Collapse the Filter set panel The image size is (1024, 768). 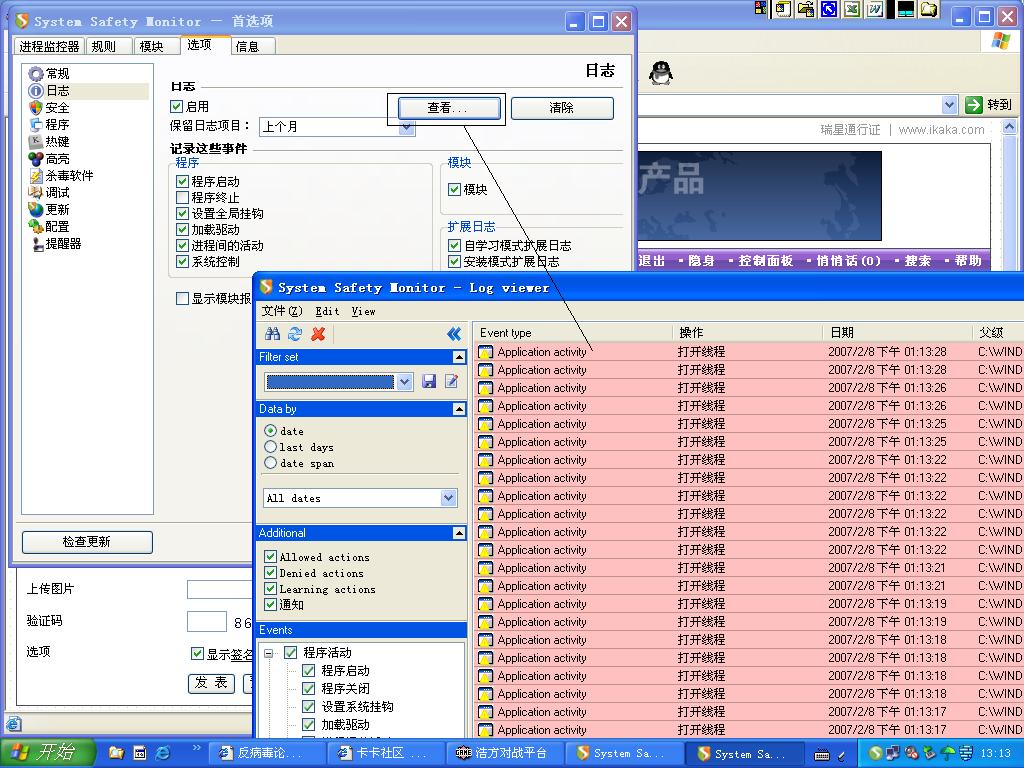point(459,357)
